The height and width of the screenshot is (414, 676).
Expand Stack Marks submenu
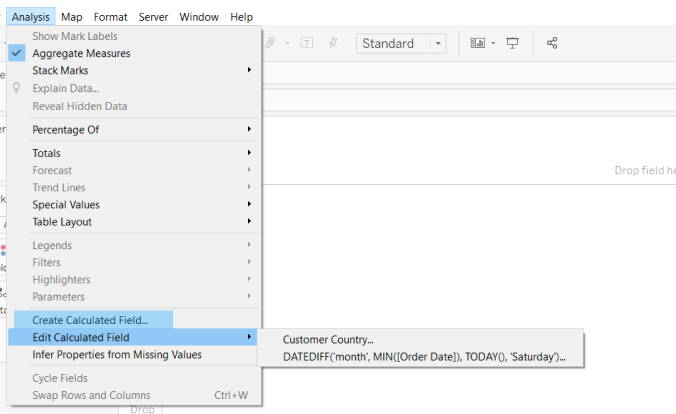click(x=134, y=70)
